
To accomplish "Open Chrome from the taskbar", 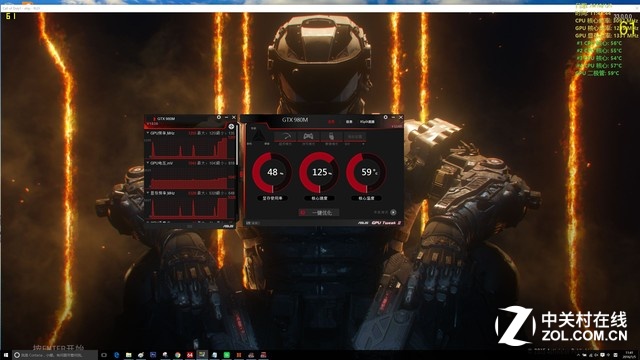I will click(178, 355).
